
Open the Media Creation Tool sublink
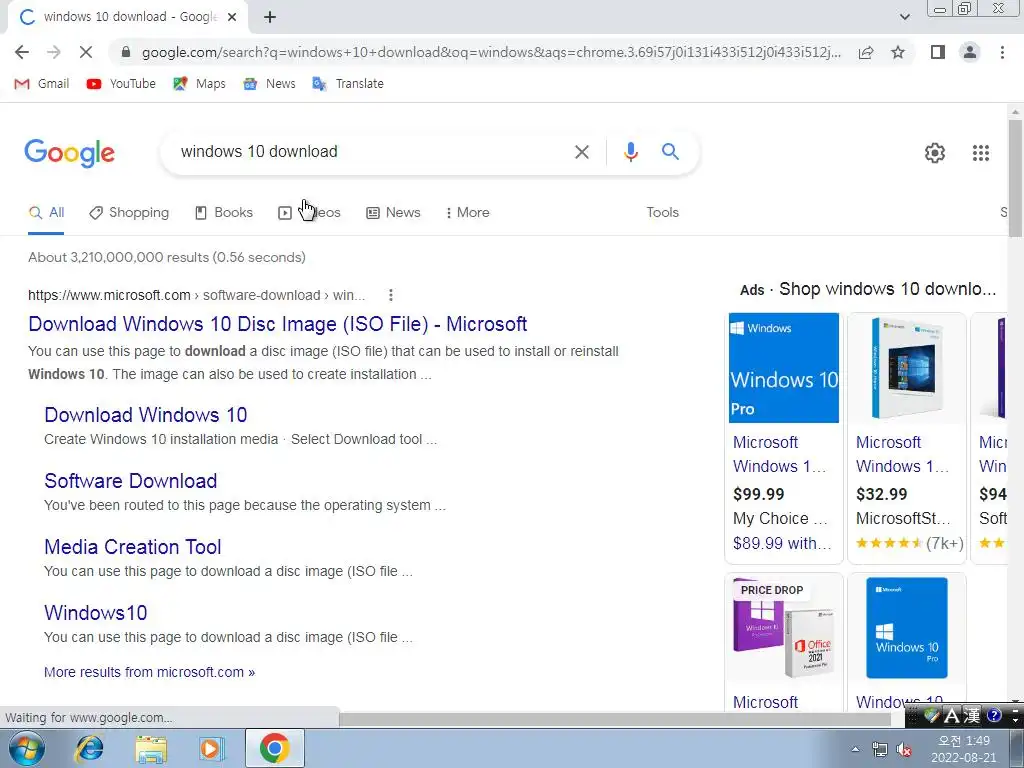133,547
